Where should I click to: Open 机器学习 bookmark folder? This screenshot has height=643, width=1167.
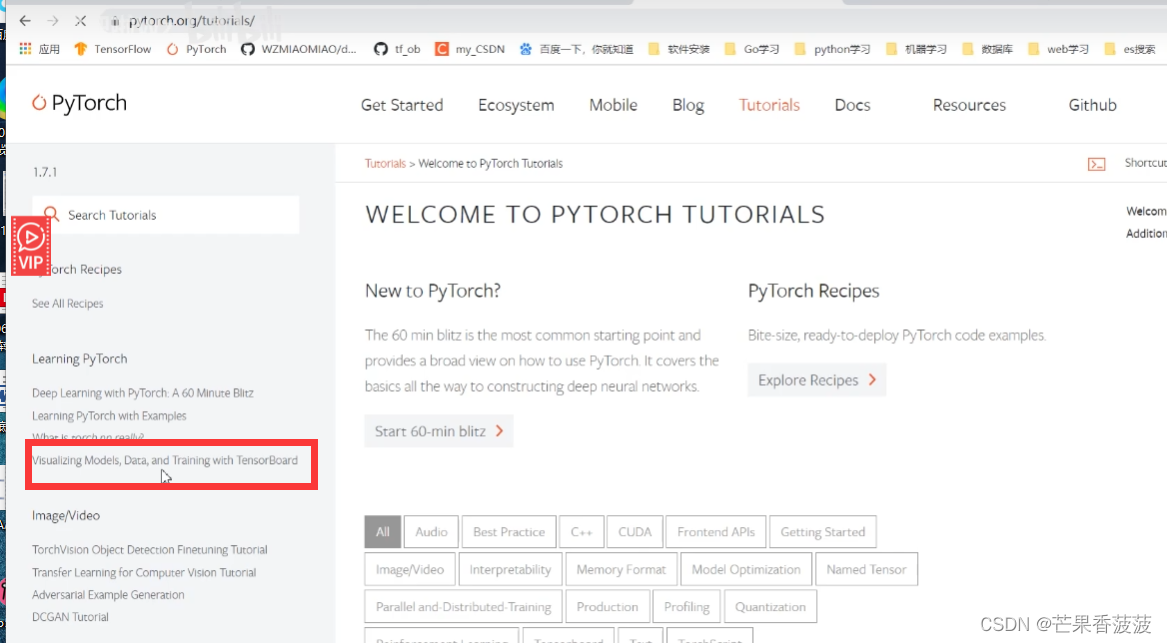click(915, 49)
